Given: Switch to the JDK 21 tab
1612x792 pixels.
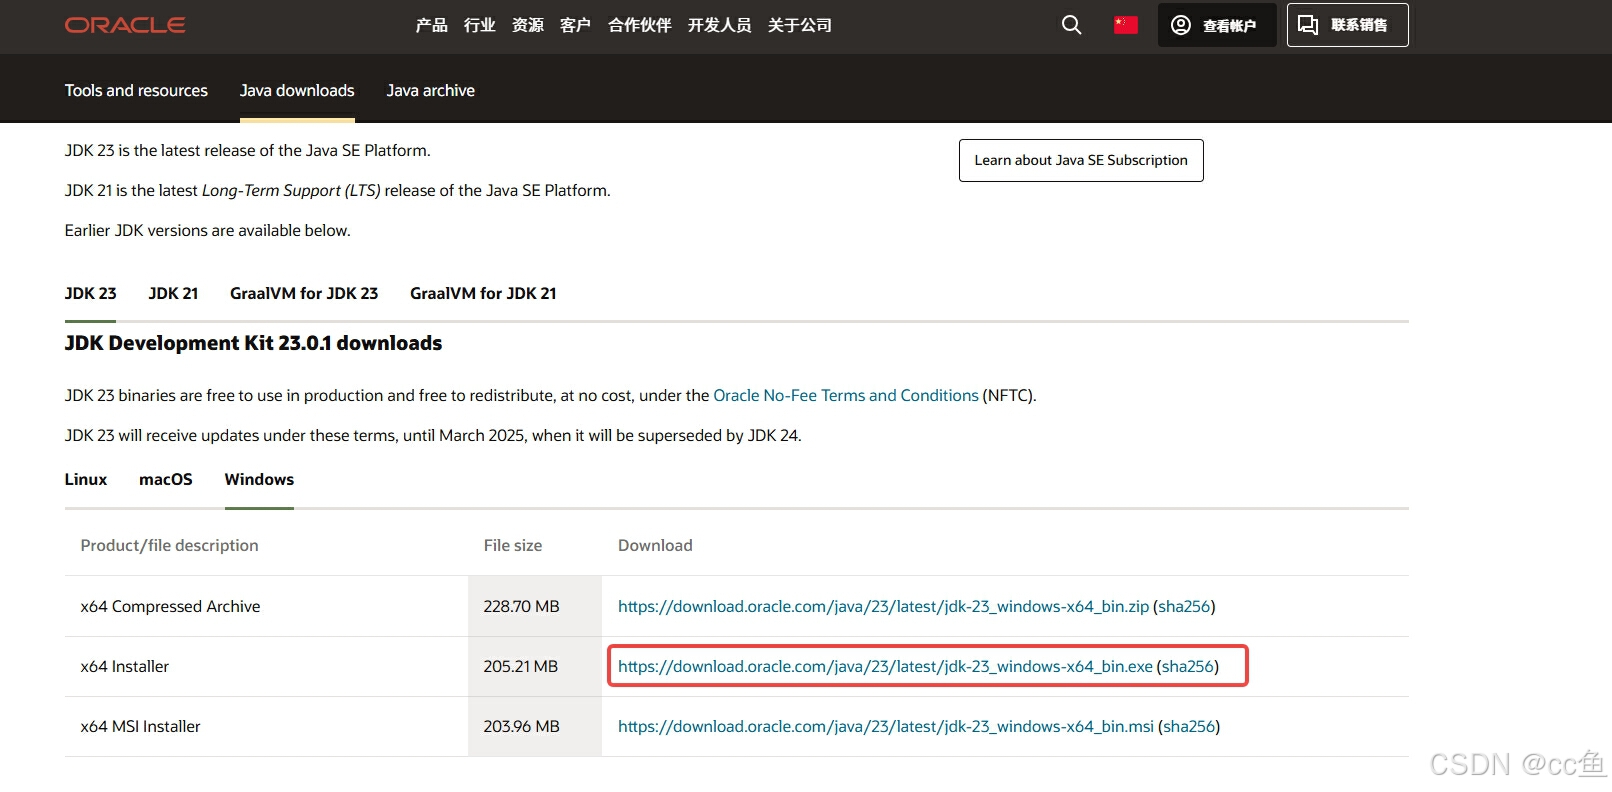Looking at the screenshot, I should (173, 293).
